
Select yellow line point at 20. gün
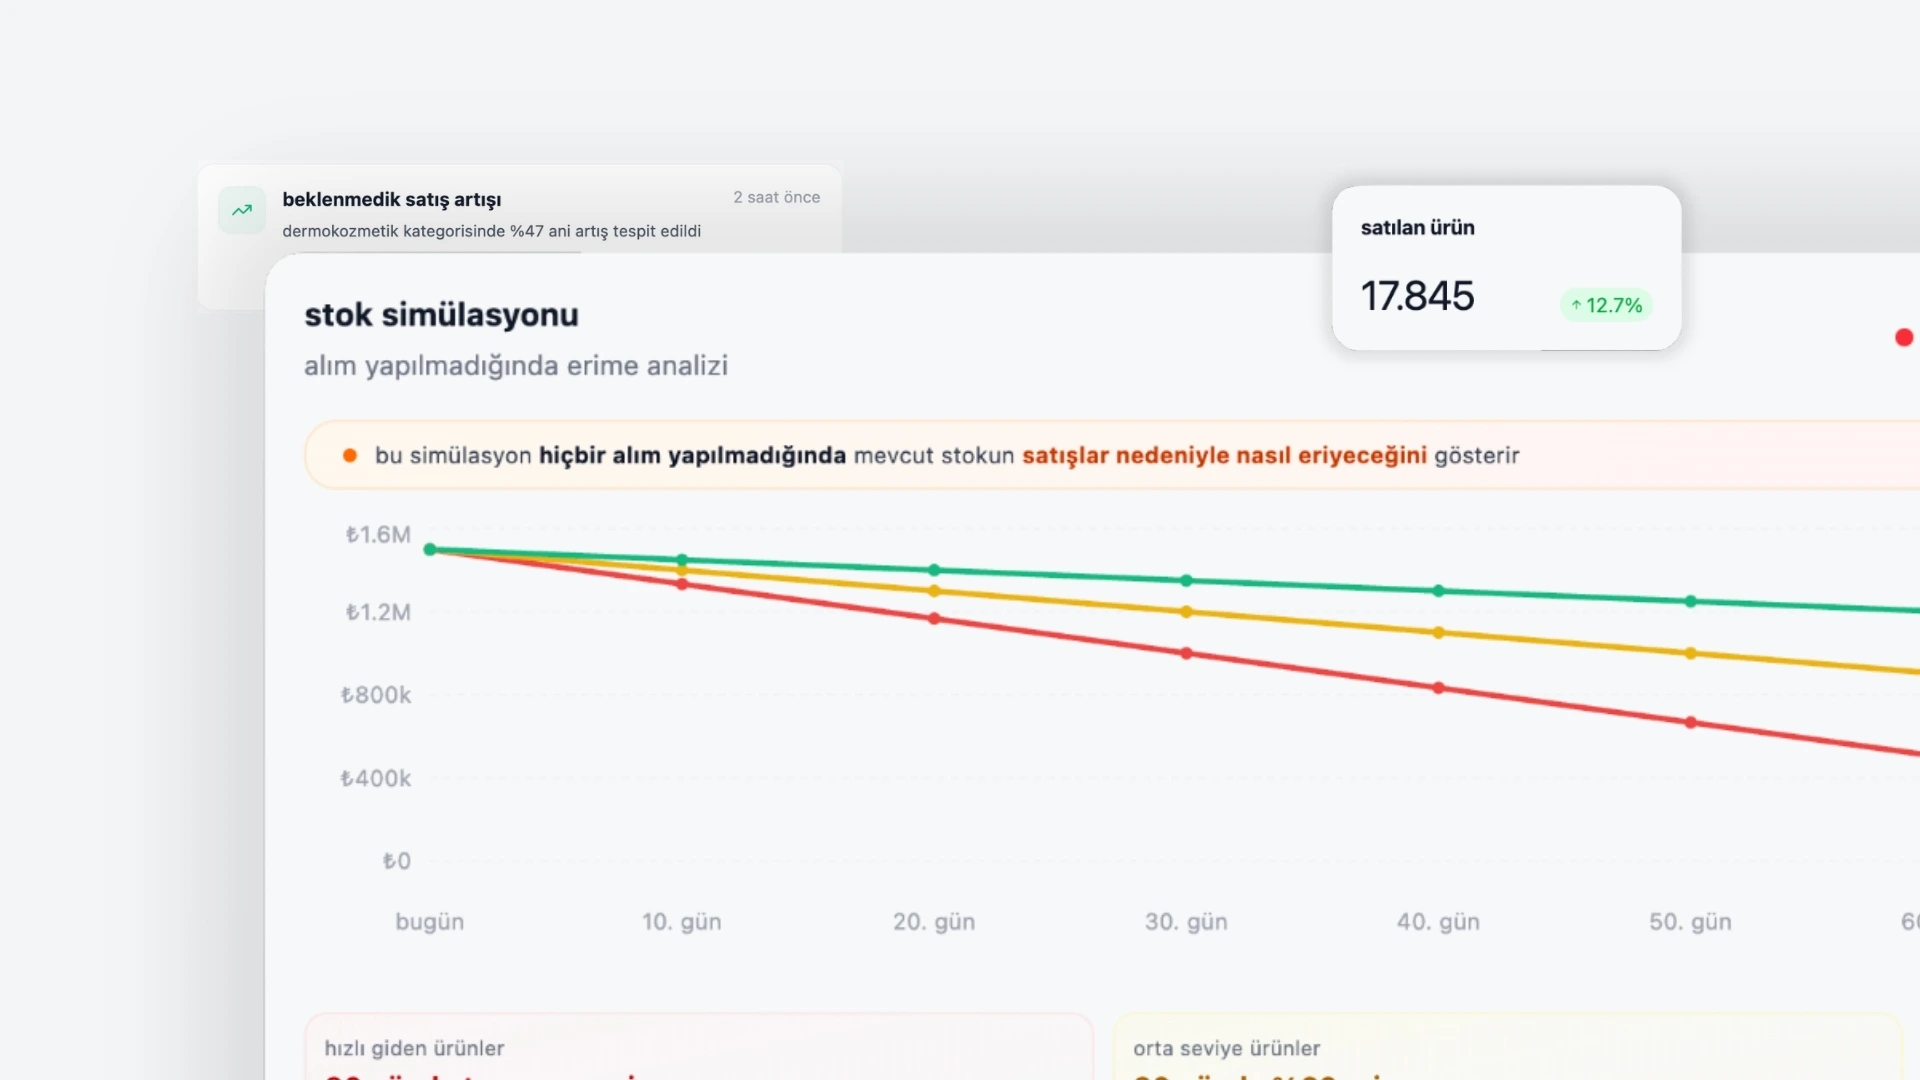(x=934, y=591)
